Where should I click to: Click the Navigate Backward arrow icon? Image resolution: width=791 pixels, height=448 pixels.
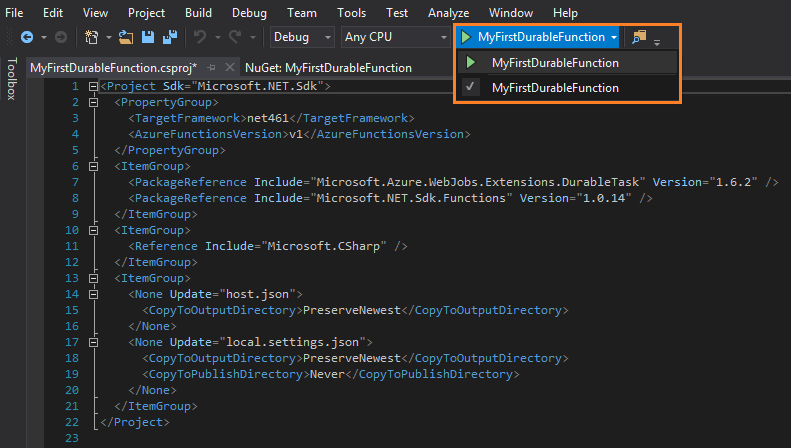(x=27, y=37)
